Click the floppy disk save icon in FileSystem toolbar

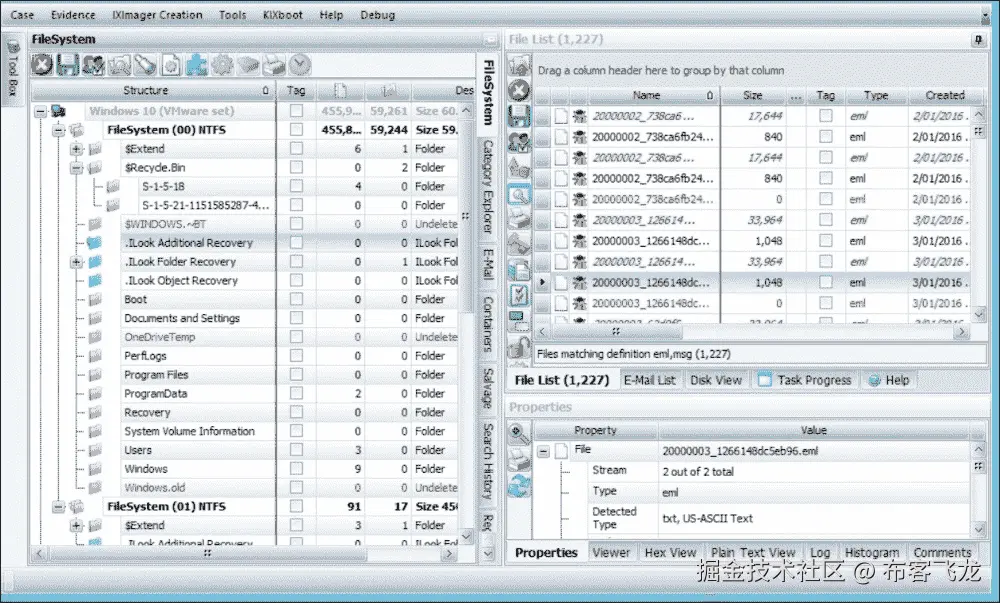click(x=68, y=65)
